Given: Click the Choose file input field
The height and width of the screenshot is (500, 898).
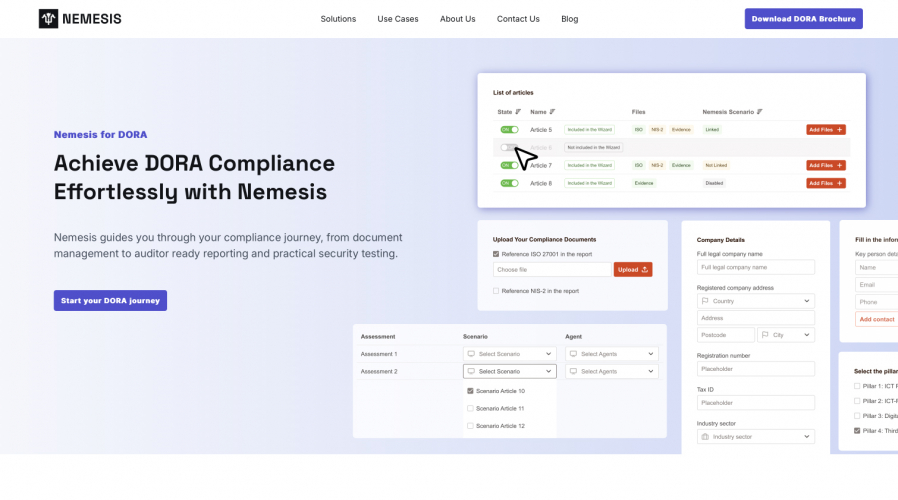Looking at the screenshot, I should click(x=552, y=270).
